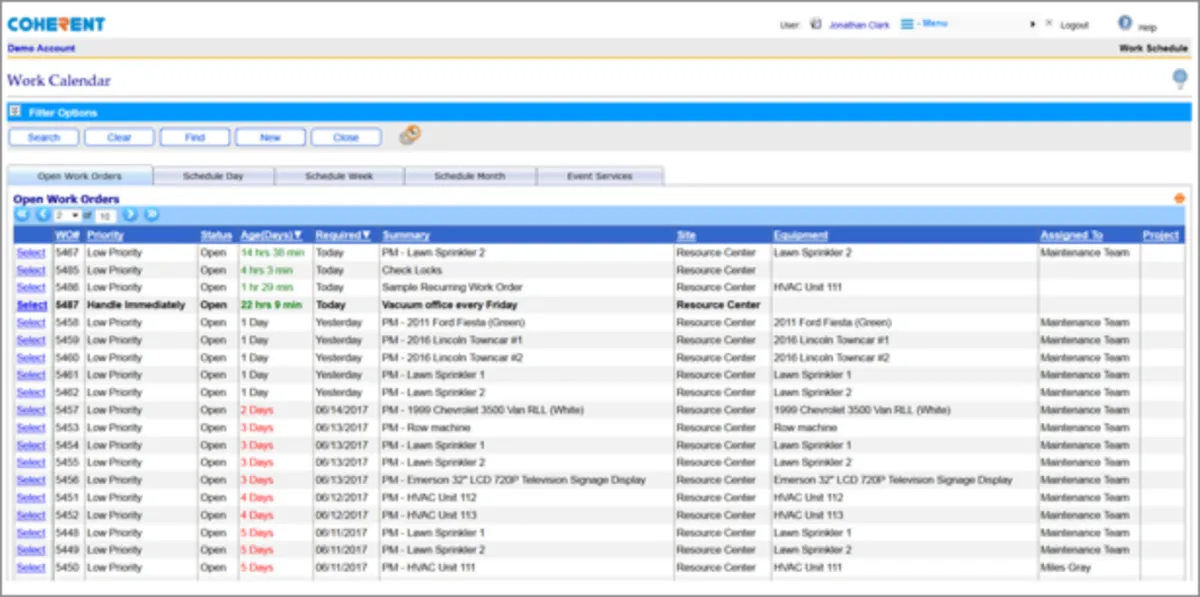
Task: Open the Event Services tab
Action: [x=600, y=176]
